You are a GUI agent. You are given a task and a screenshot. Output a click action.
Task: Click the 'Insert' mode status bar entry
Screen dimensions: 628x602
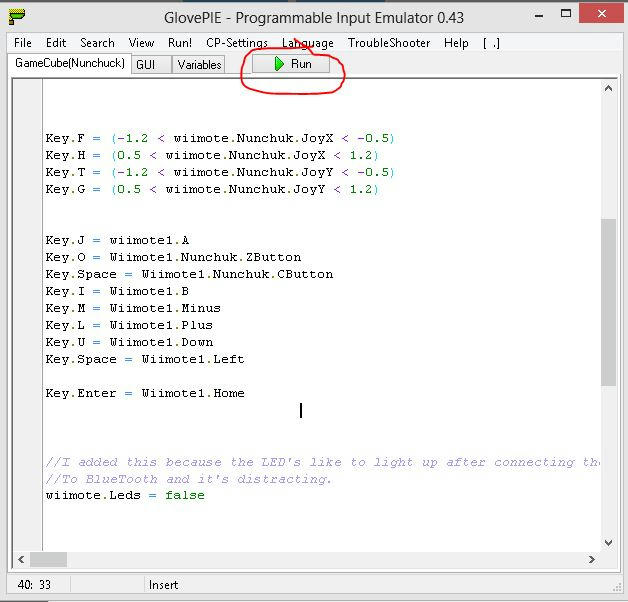click(x=163, y=585)
